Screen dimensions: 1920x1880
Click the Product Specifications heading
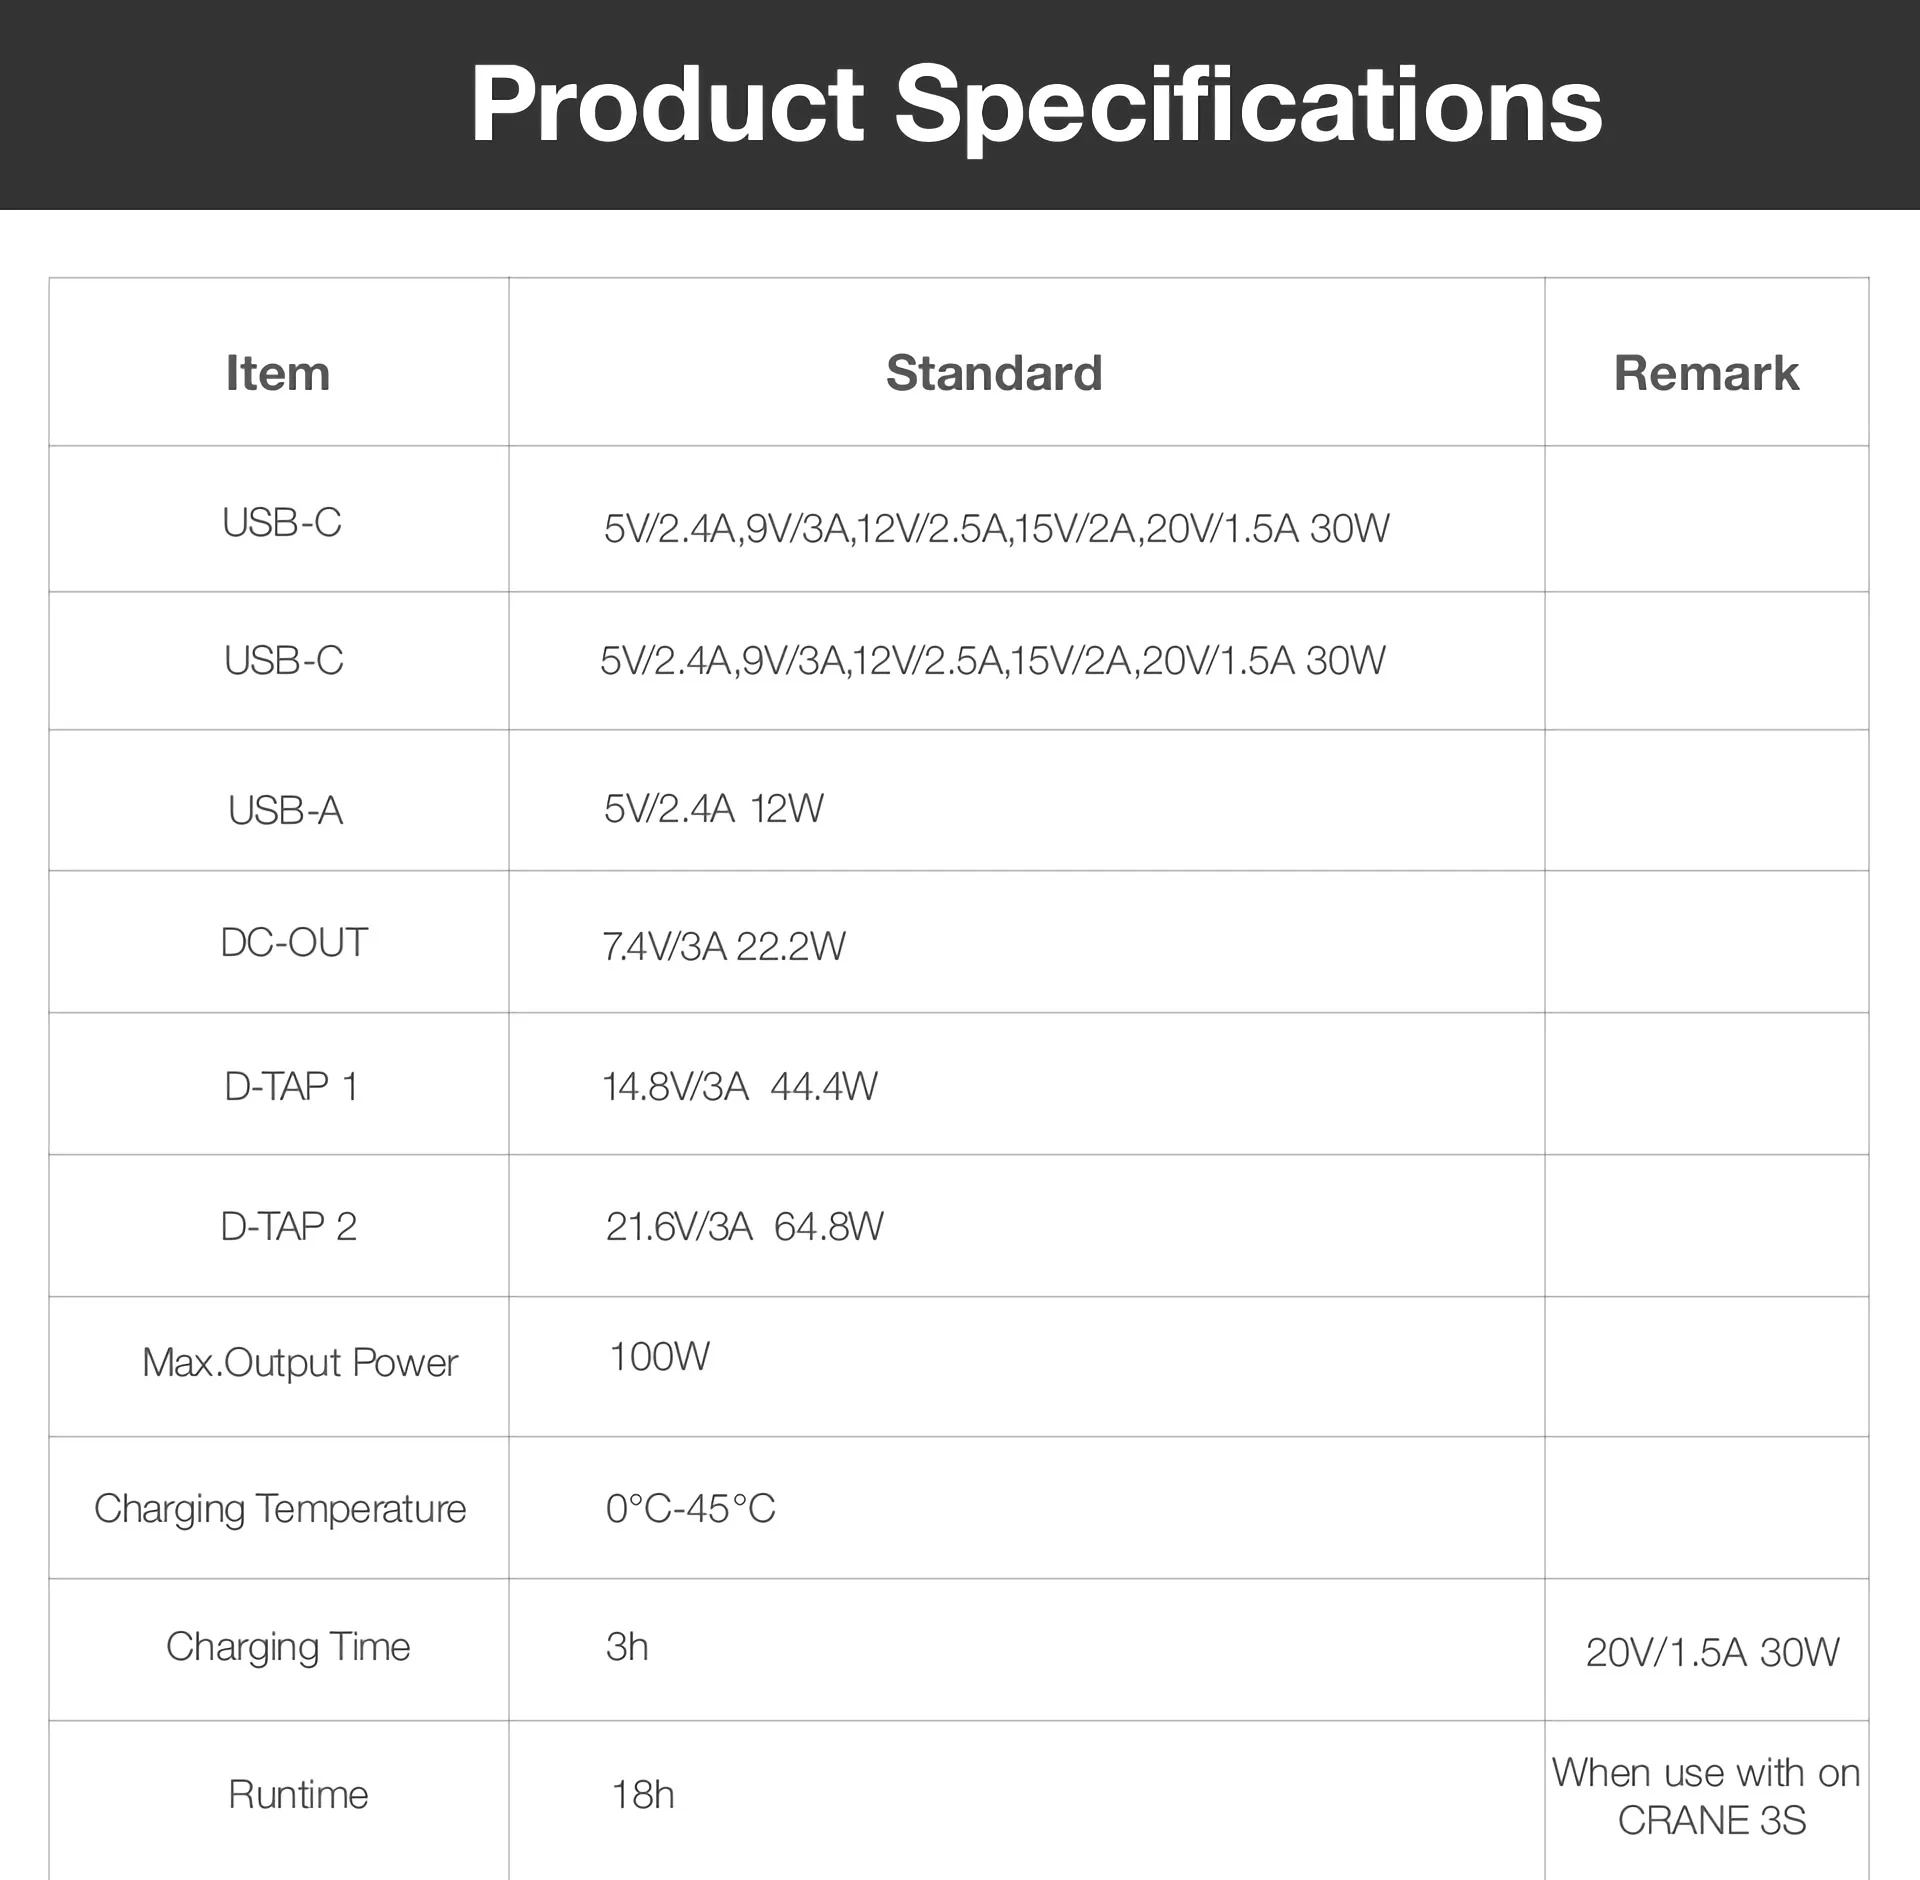(1036, 105)
